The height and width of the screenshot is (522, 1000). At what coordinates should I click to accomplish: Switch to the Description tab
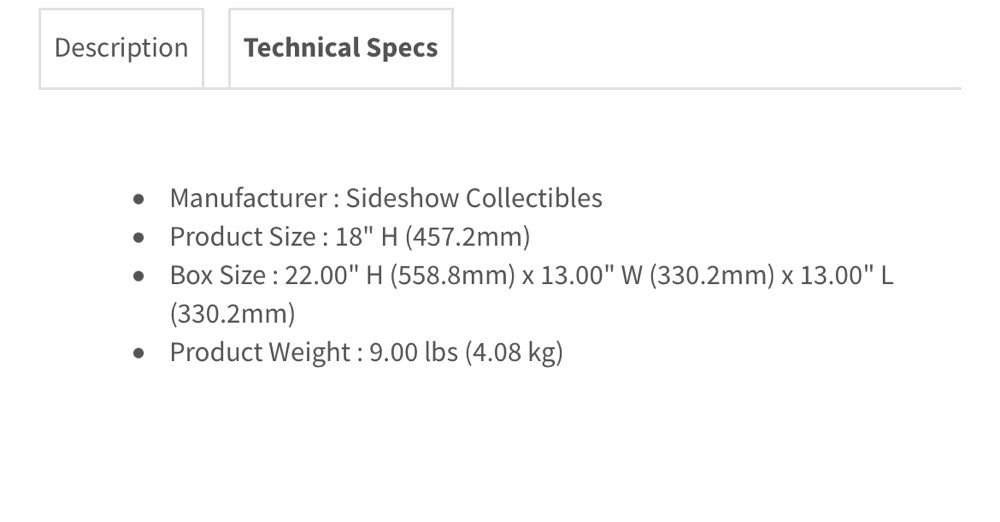(x=121, y=48)
